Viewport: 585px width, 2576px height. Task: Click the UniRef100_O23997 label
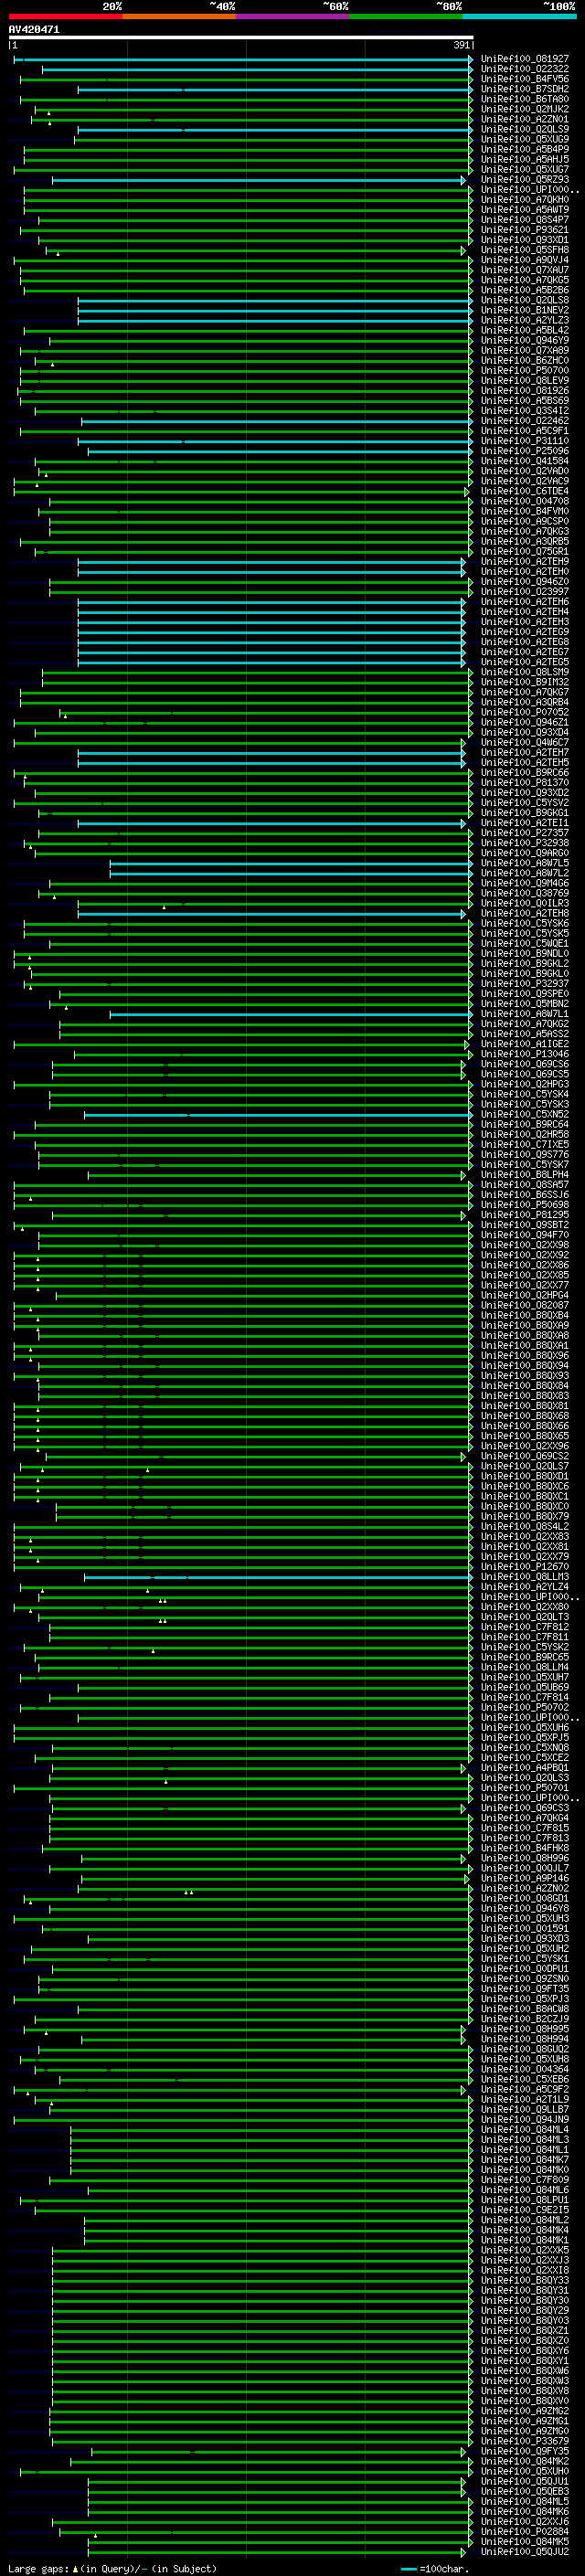point(525,591)
